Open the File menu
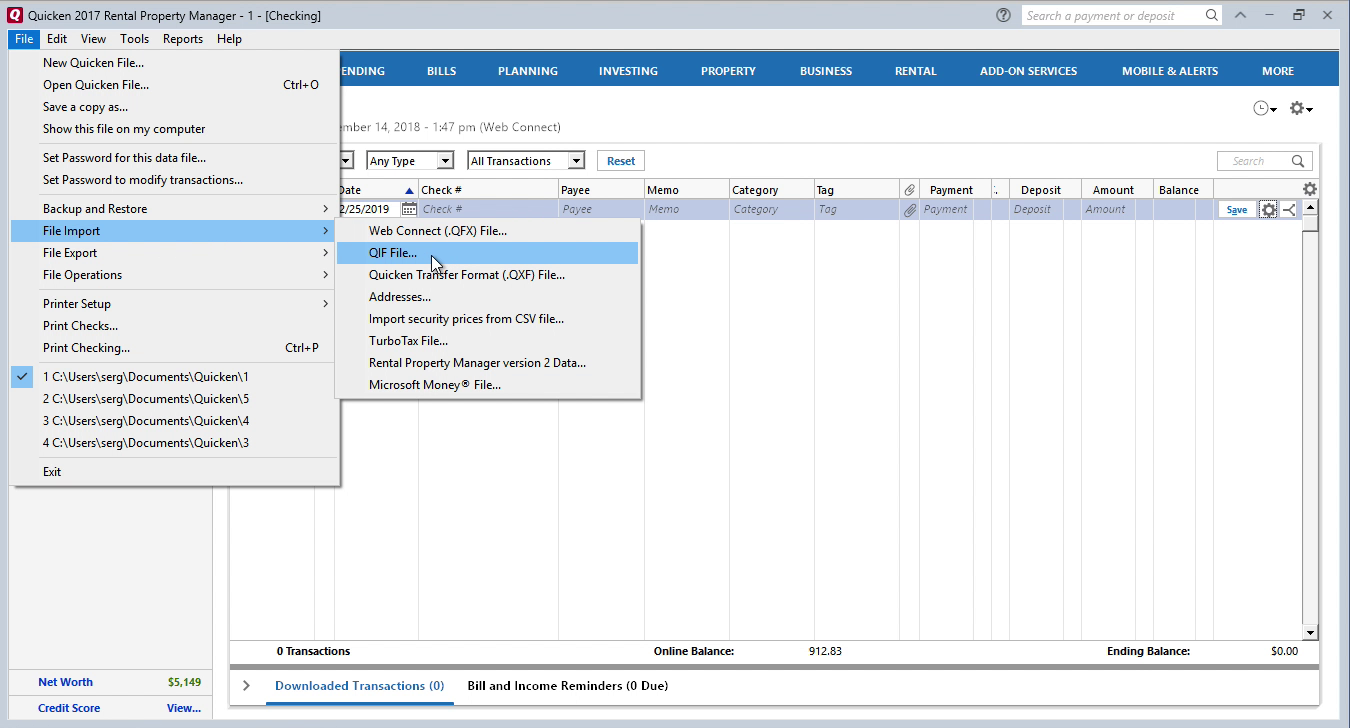Viewport: 1350px width, 728px height. click(25, 39)
